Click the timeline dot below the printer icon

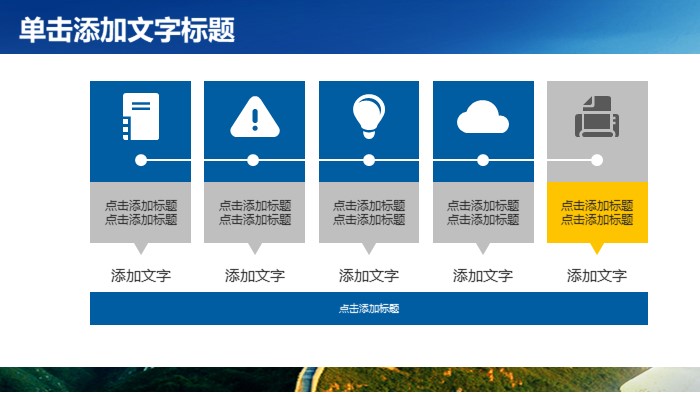(x=597, y=160)
